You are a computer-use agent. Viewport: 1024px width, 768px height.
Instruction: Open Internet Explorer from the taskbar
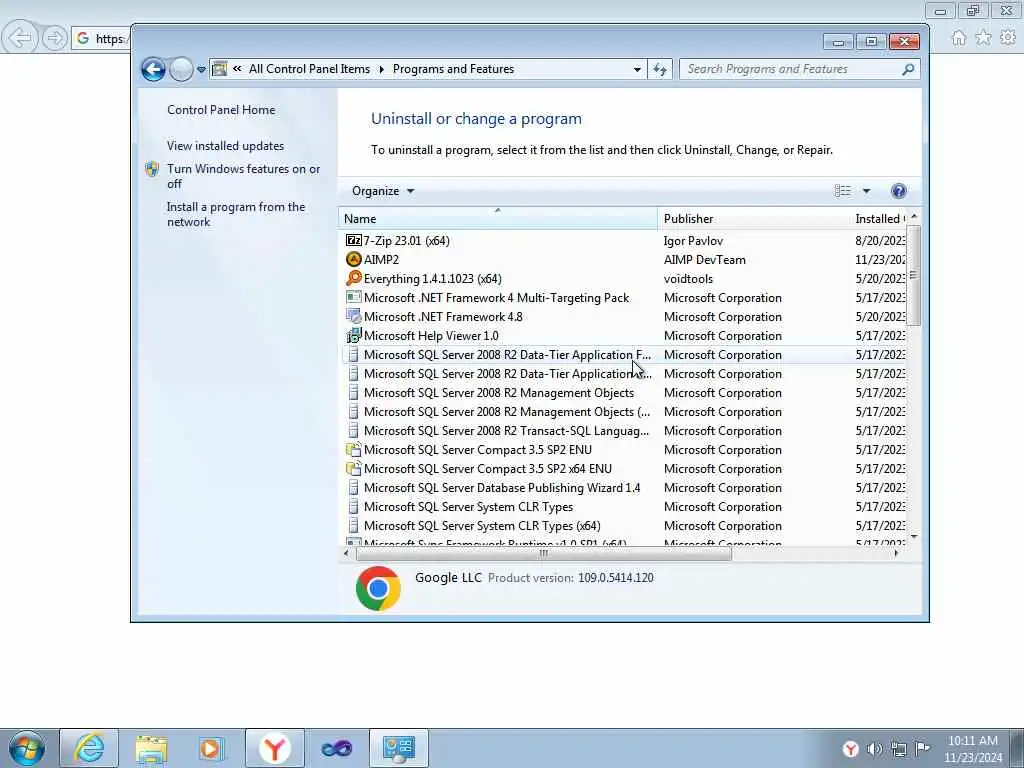[x=89, y=748]
